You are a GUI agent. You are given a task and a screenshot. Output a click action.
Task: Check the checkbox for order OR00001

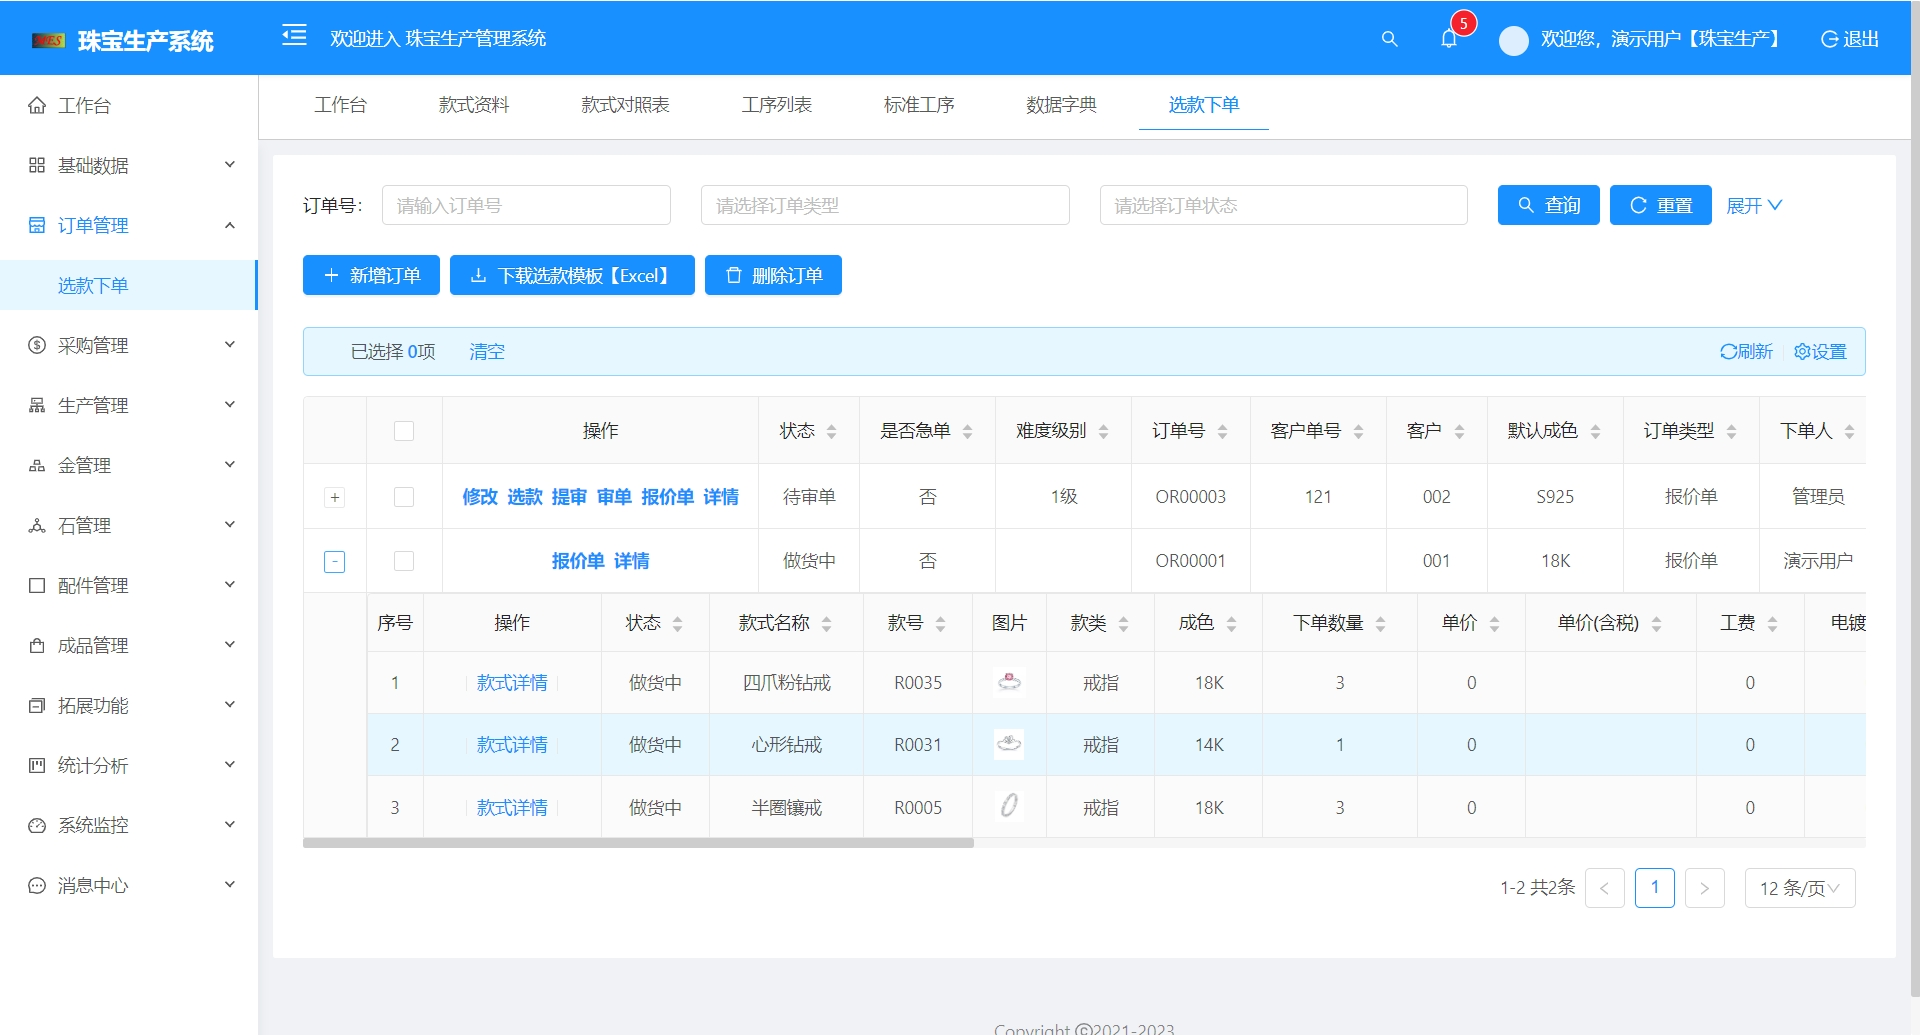tap(404, 561)
